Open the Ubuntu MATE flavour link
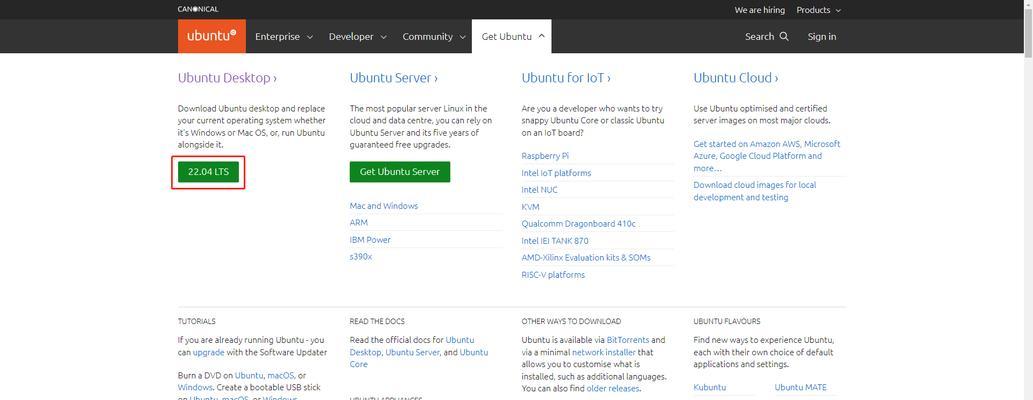This screenshot has height=400, width=1033. (x=800, y=387)
